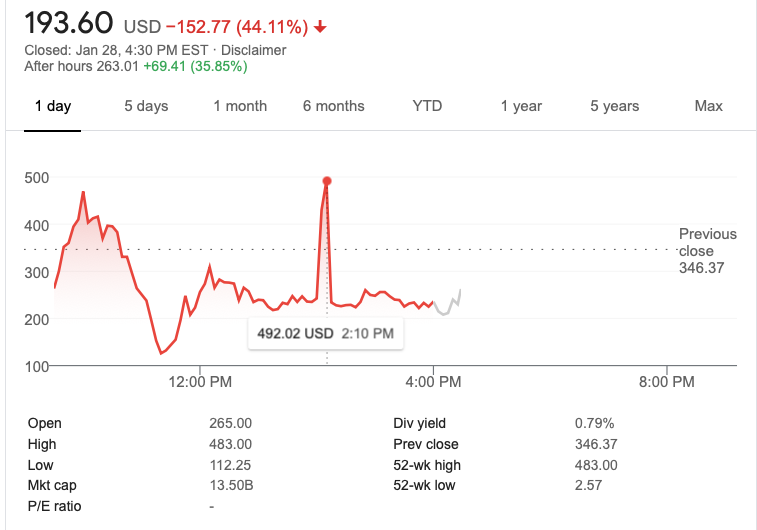Click the 492.02 USD tooltip

tap(325, 333)
